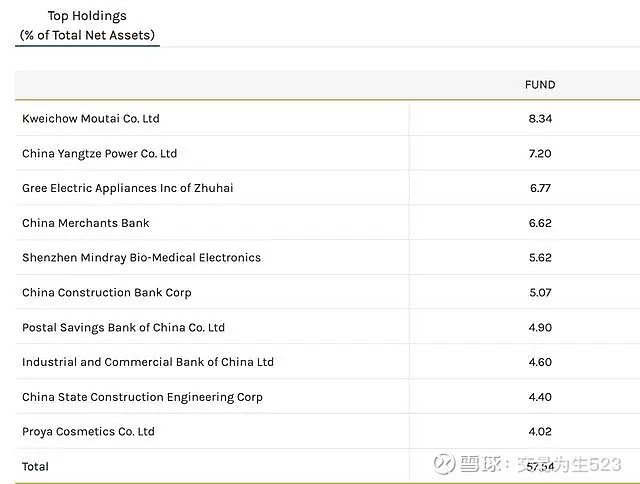Select Shenzhen Mindray Bio-Medical Electronics
The width and height of the screenshot is (640, 484).
pos(141,258)
